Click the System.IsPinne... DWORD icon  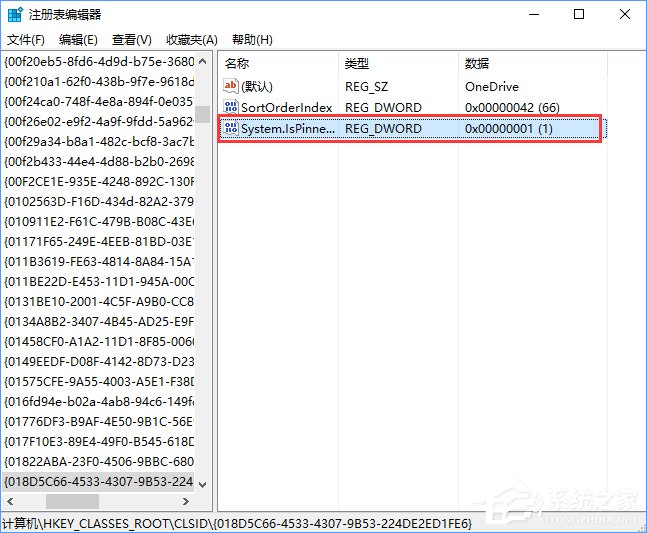click(230, 128)
